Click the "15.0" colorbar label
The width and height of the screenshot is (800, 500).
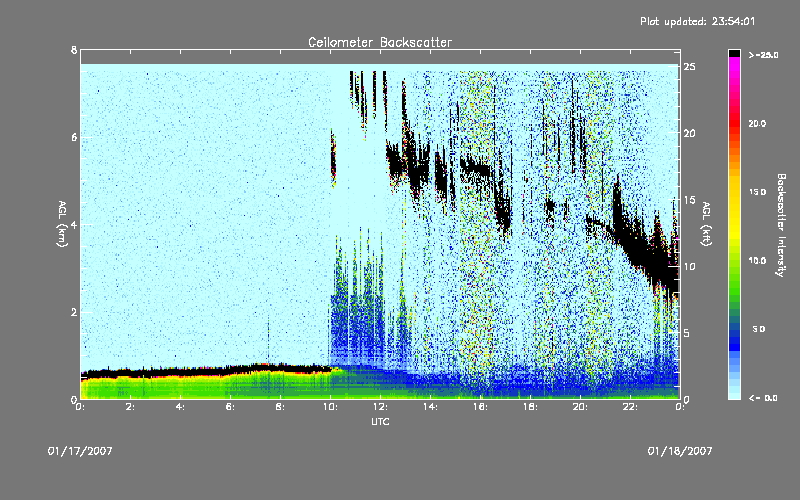point(757,192)
